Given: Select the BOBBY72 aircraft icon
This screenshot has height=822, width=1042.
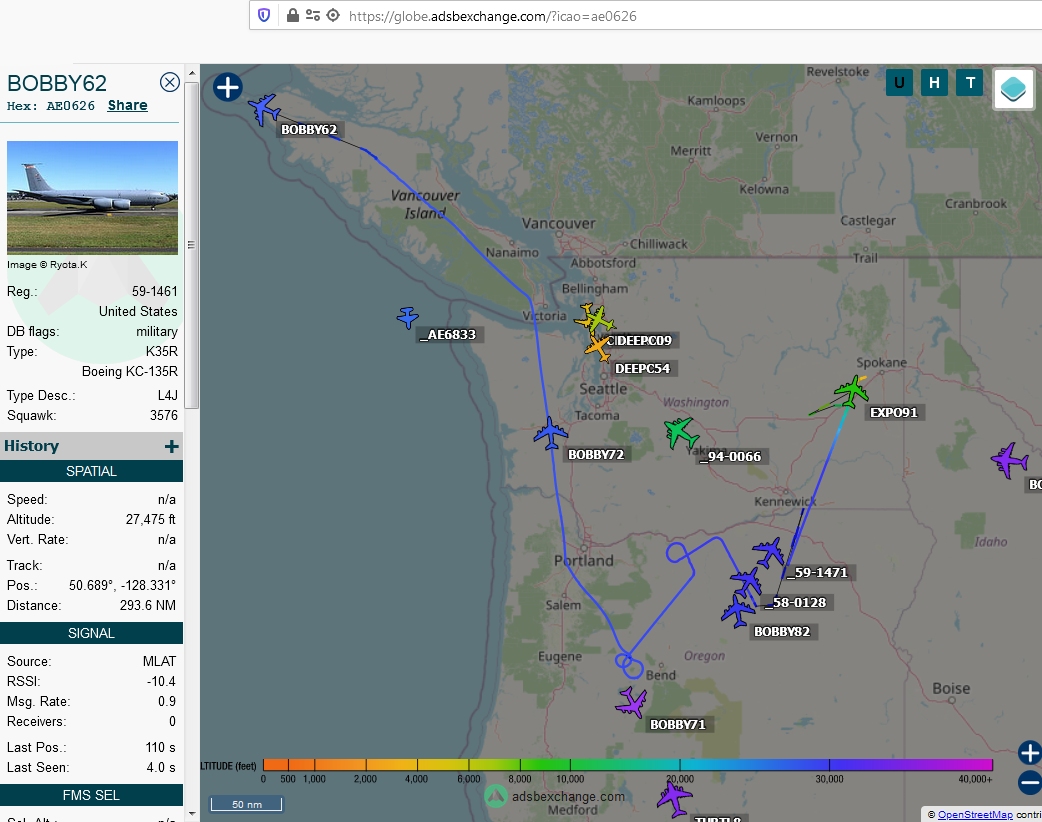Looking at the screenshot, I should click(550, 433).
